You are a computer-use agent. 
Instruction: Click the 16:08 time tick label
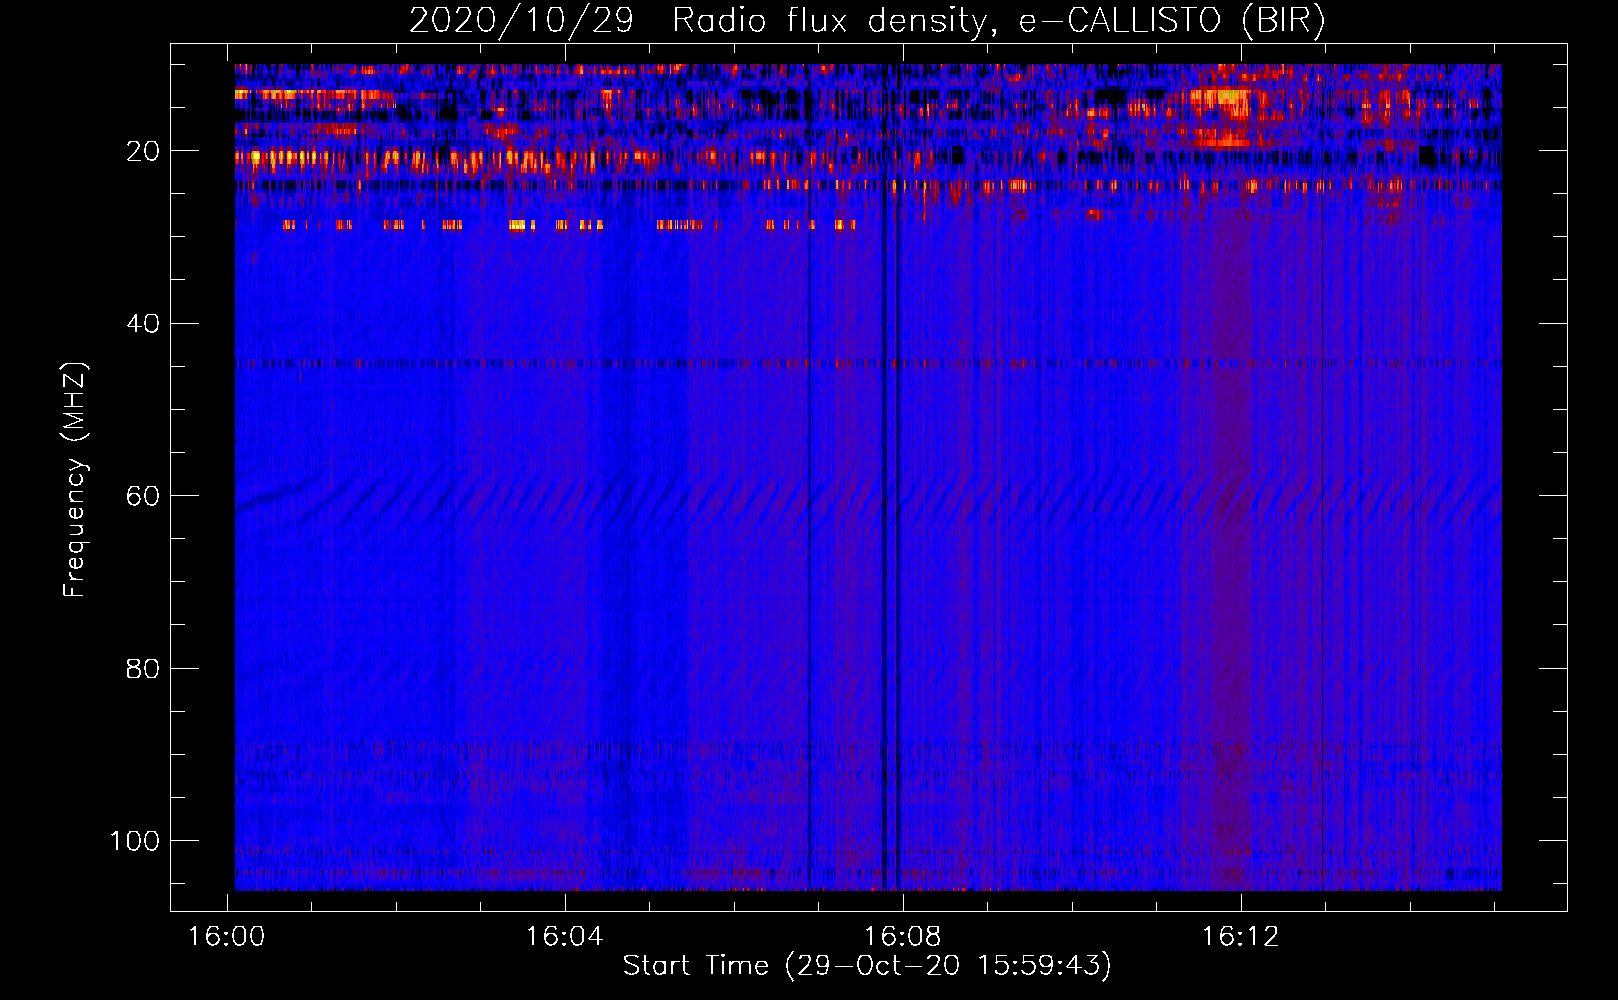[x=903, y=937]
